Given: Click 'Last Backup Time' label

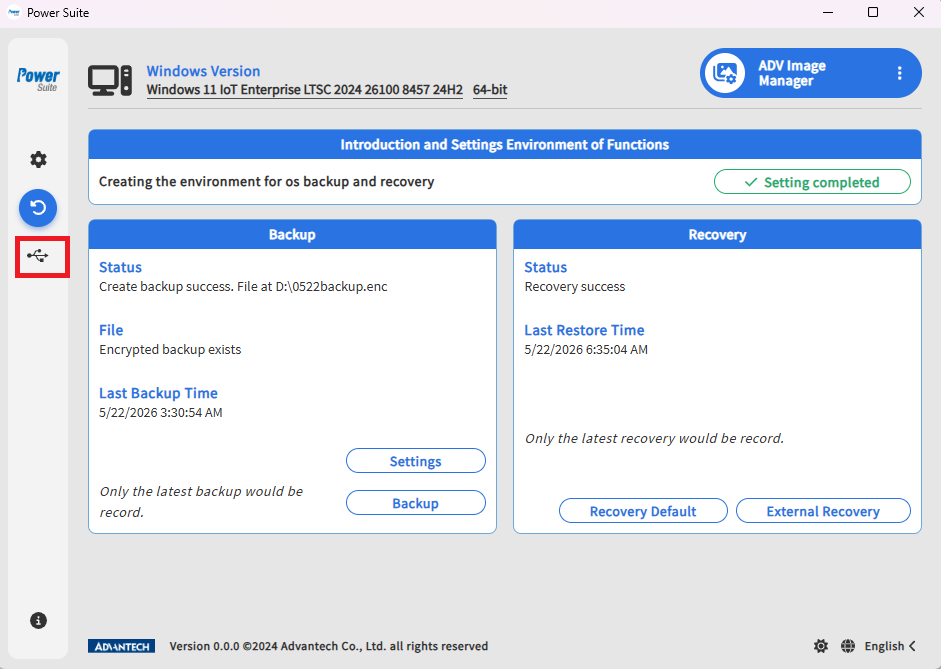Looking at the screenshot, I should point(158,393).
